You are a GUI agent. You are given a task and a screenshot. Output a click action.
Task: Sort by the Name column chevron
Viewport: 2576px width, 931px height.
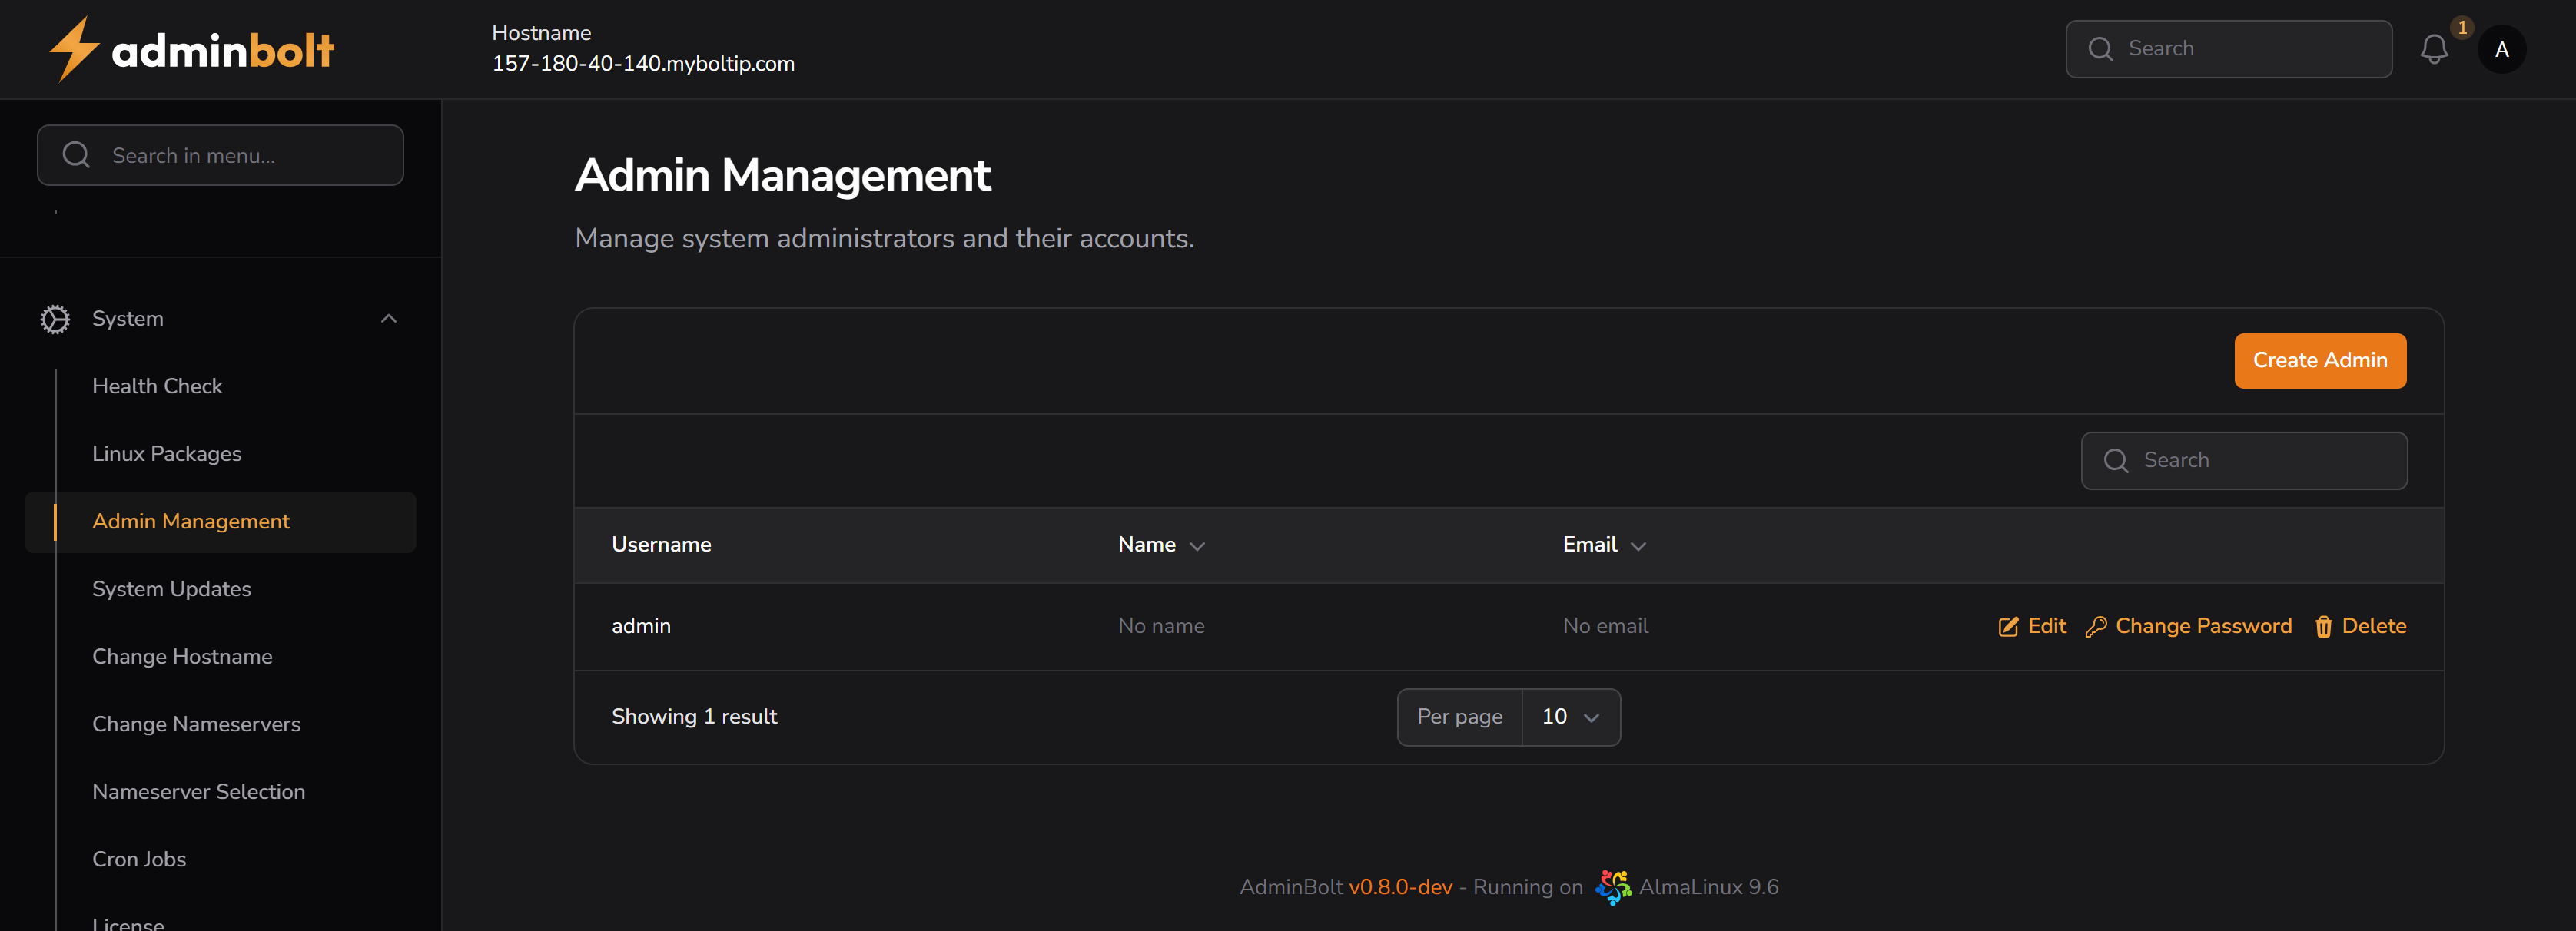pos(1199,546)
